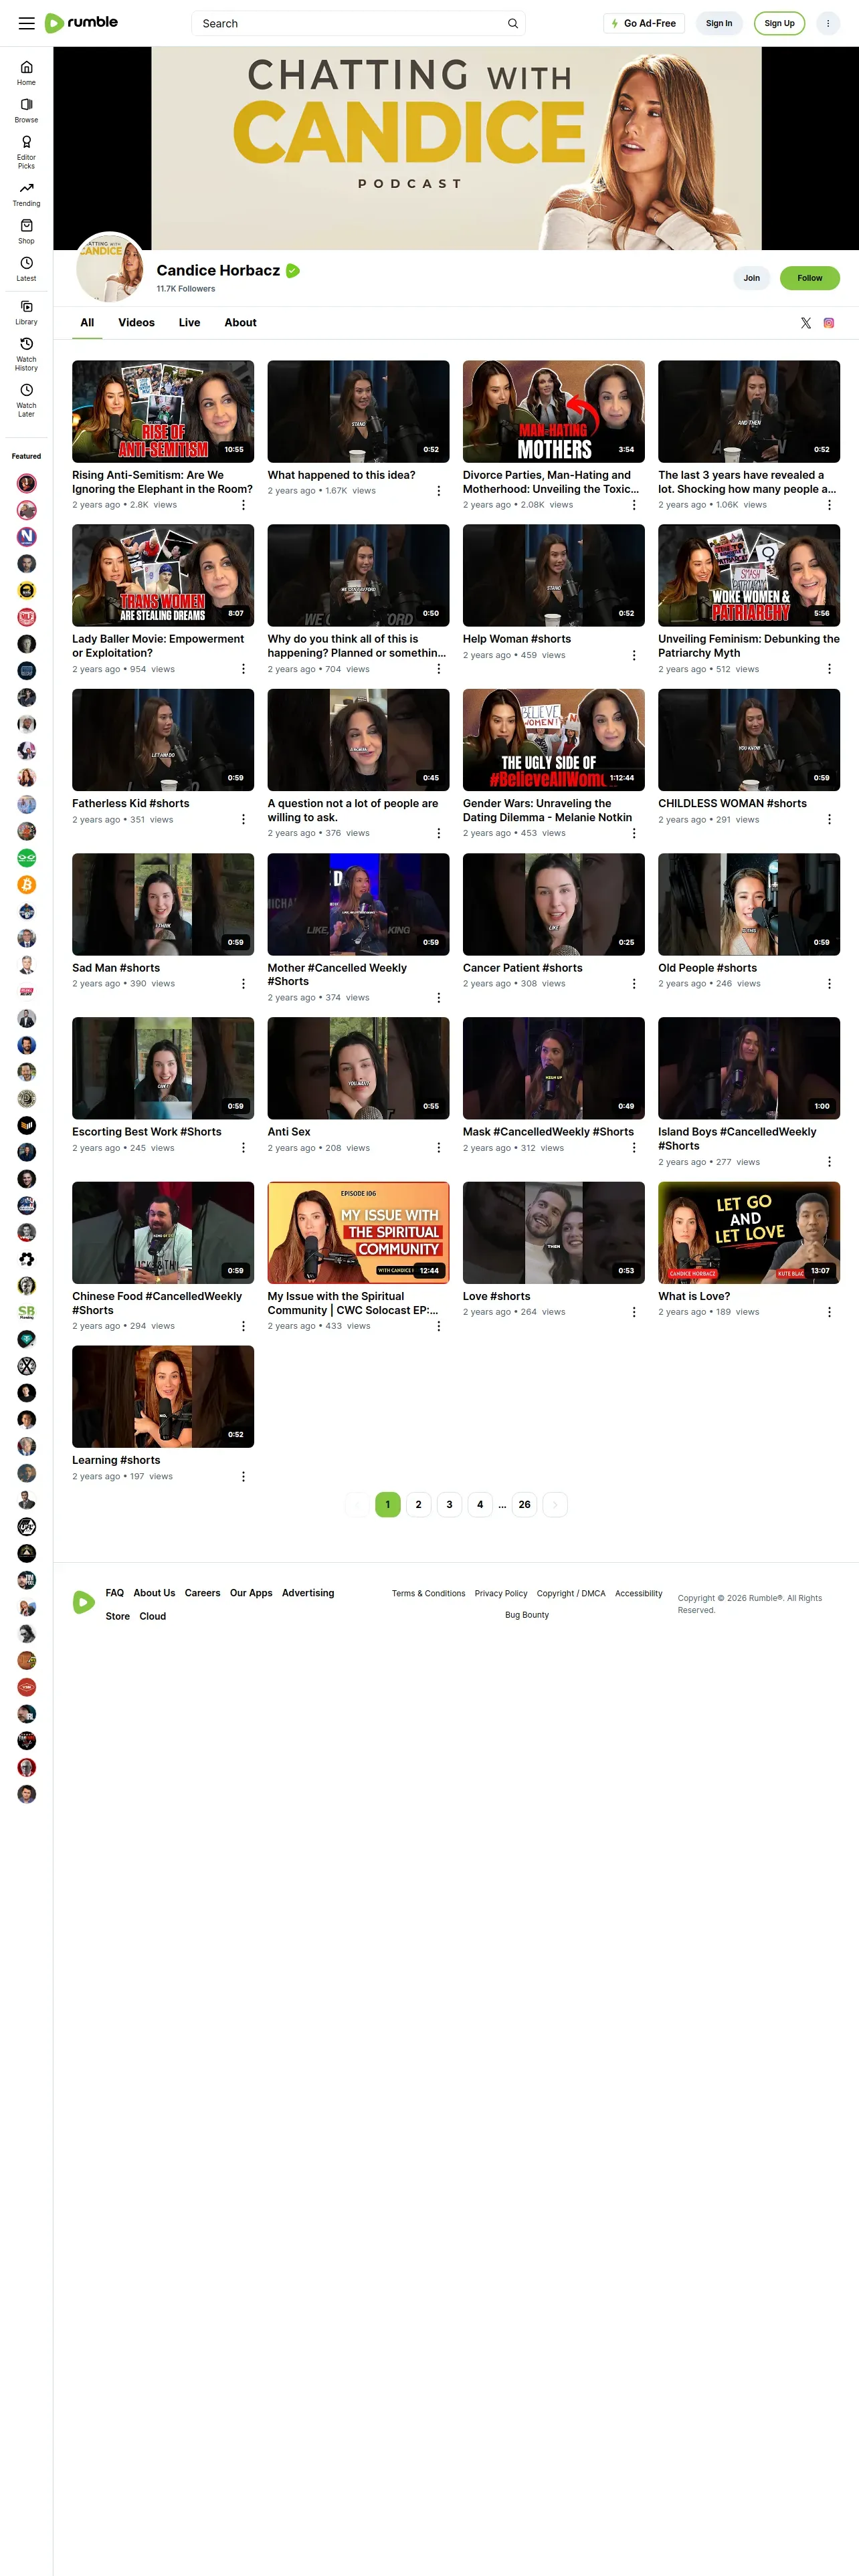Open the Gender Wars video thumbnail
The width and height of the screenshot is (859, 2576).
[554, 739]
